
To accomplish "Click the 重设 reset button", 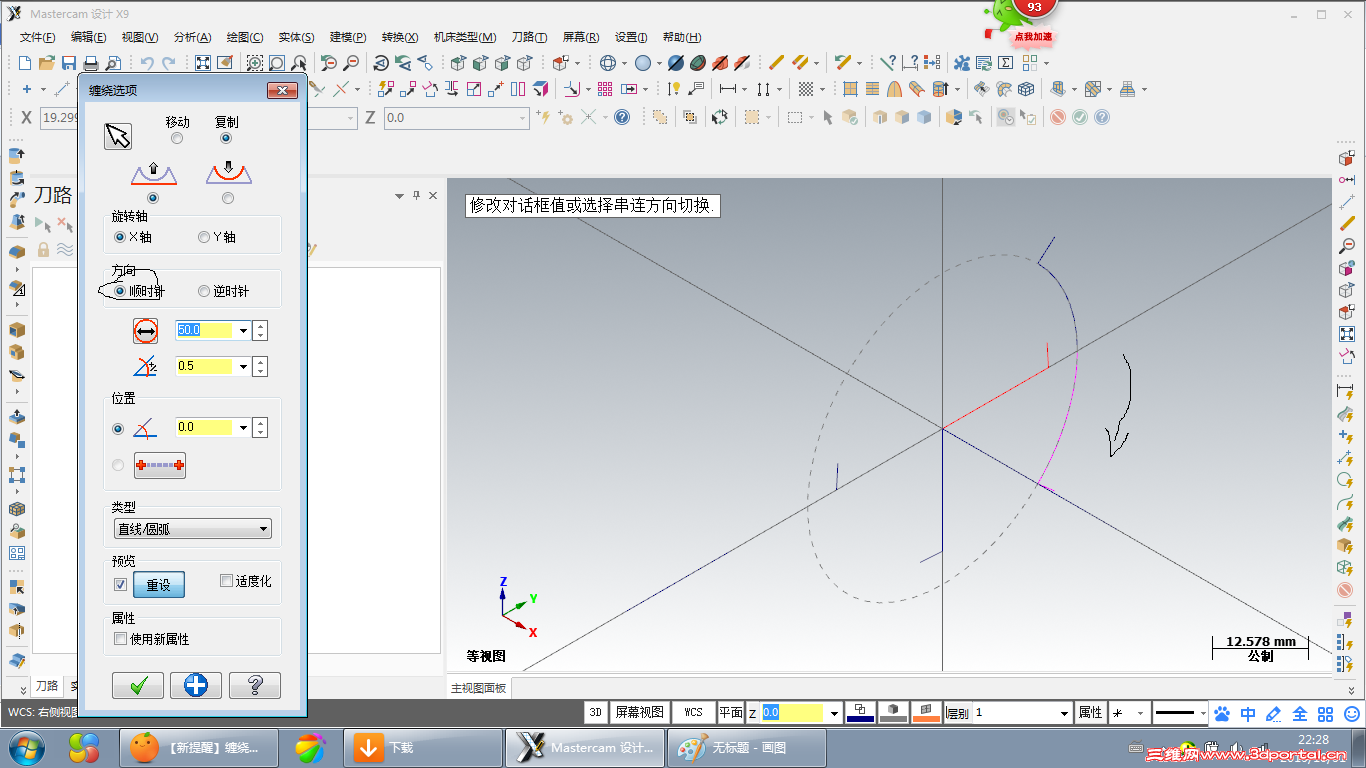I will [159, 585].
